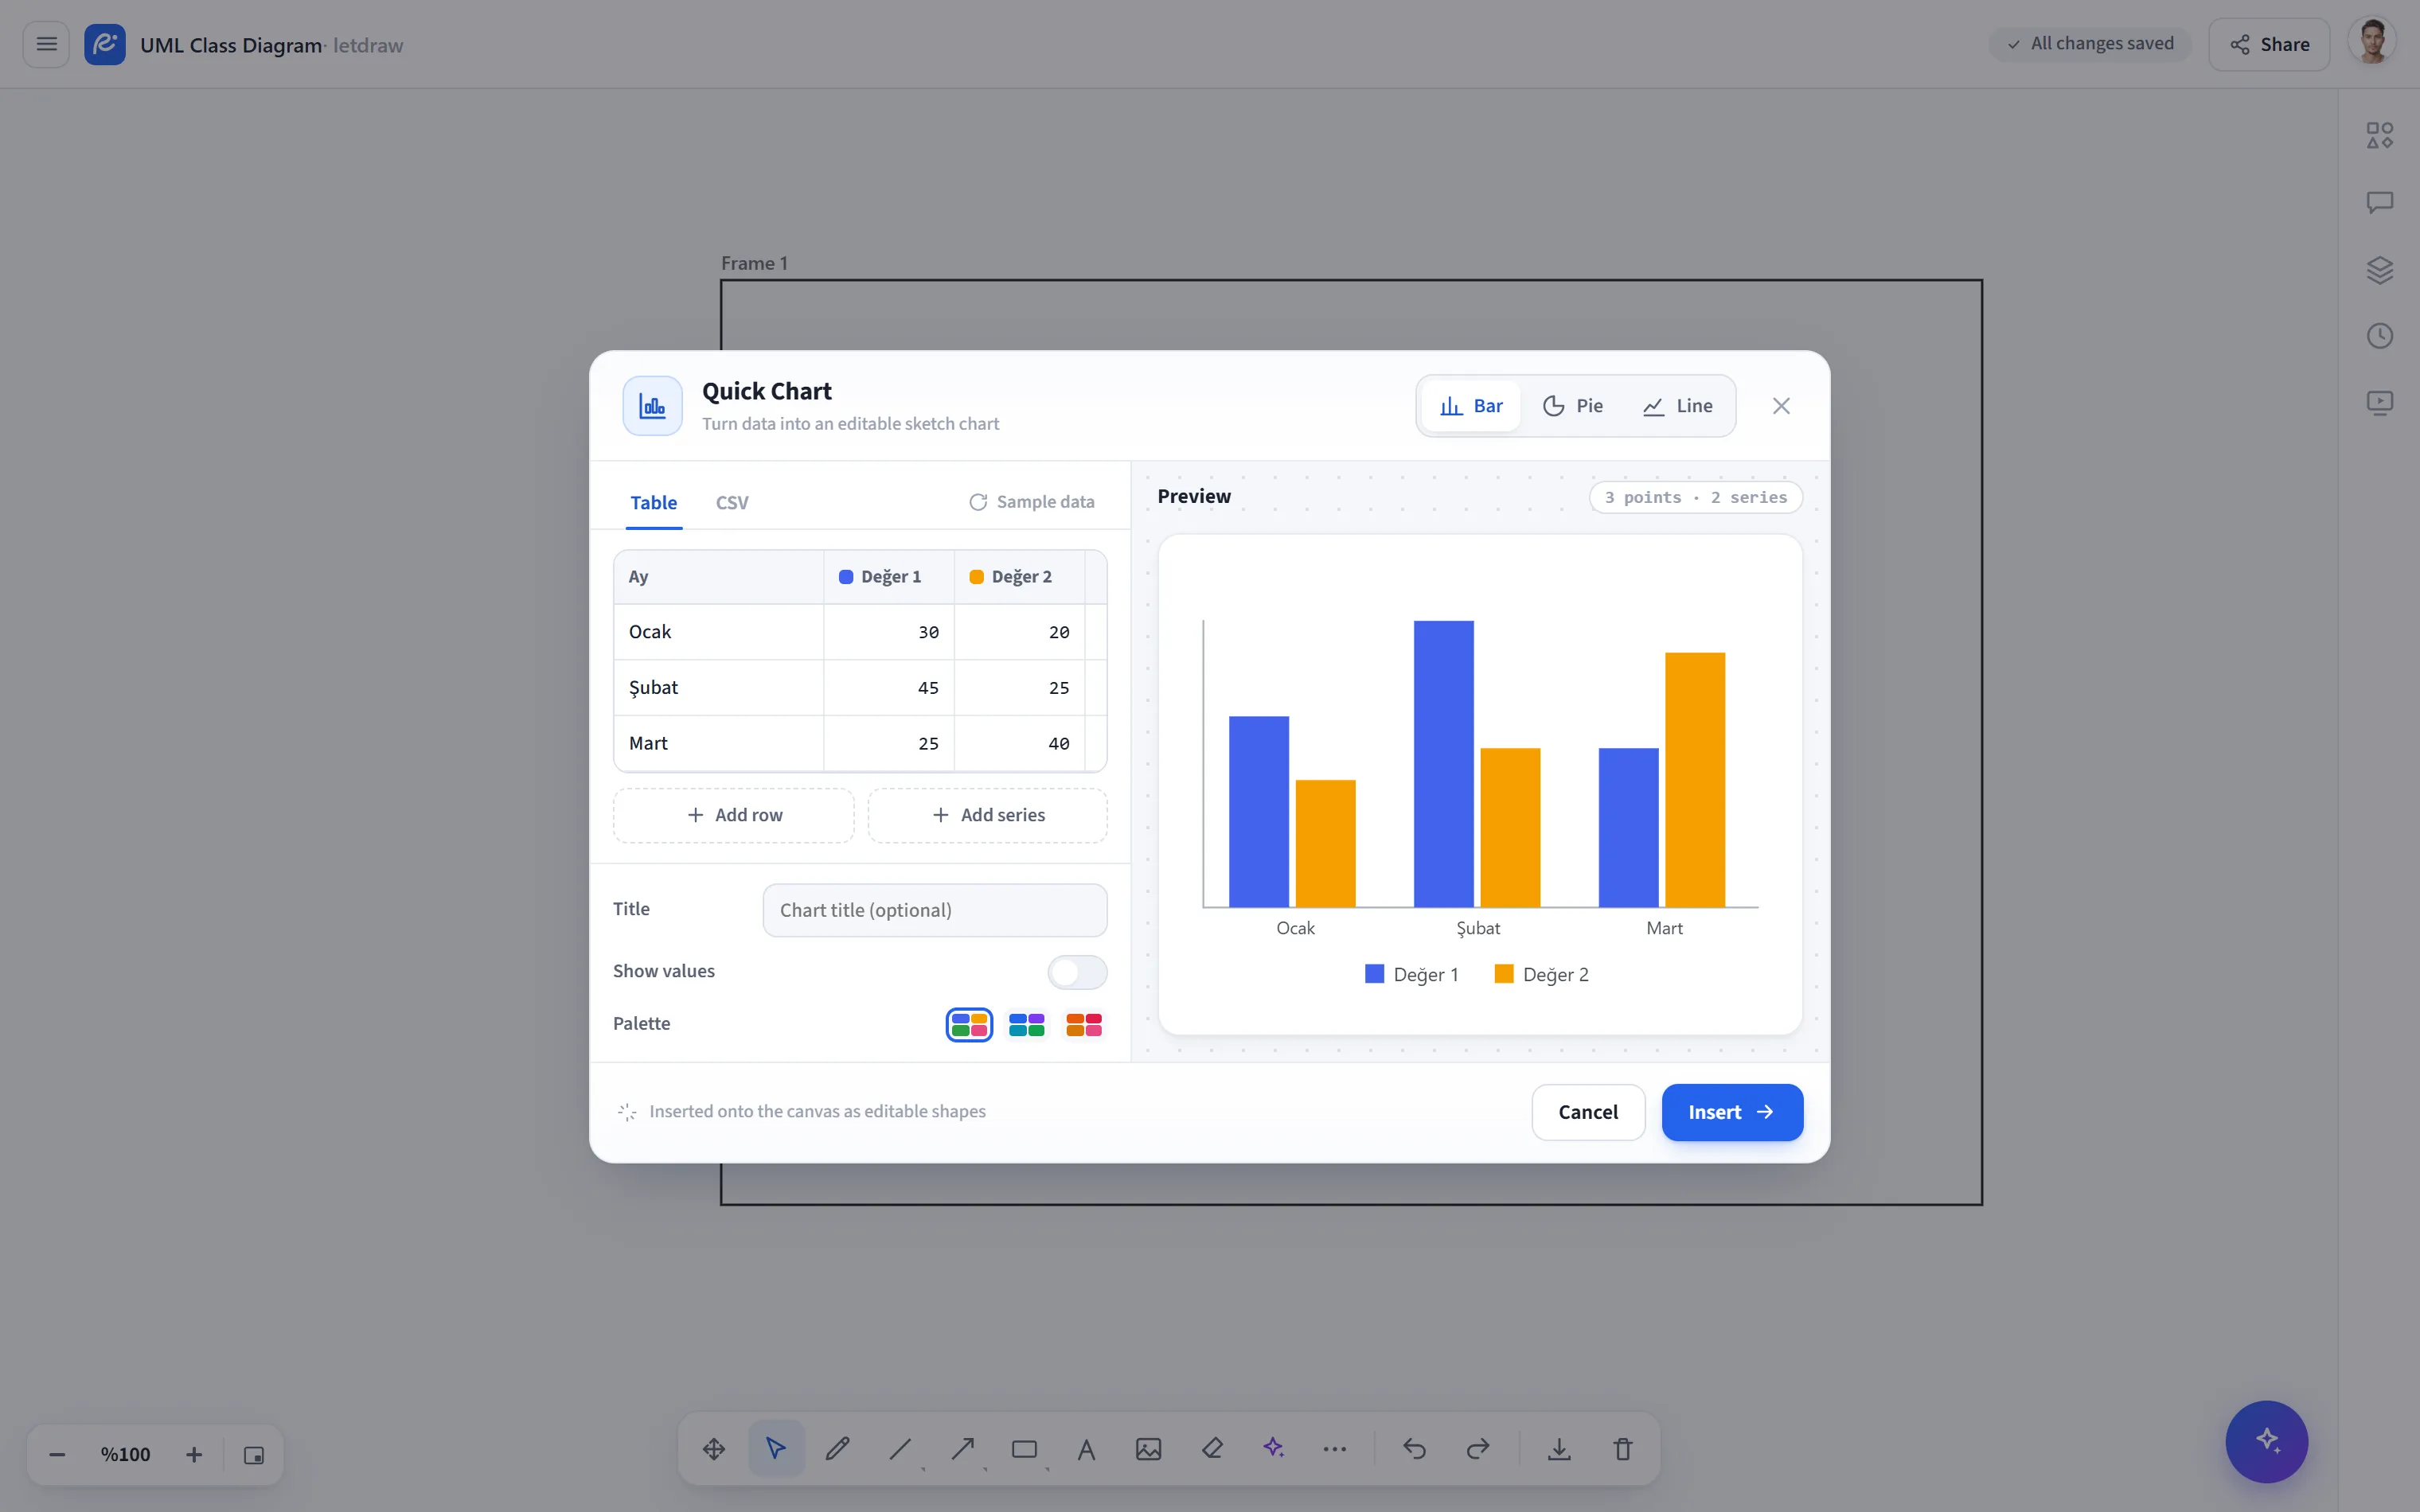Click the Ay column header
The image size is (2420, 1512).
[x=719, y=577]
